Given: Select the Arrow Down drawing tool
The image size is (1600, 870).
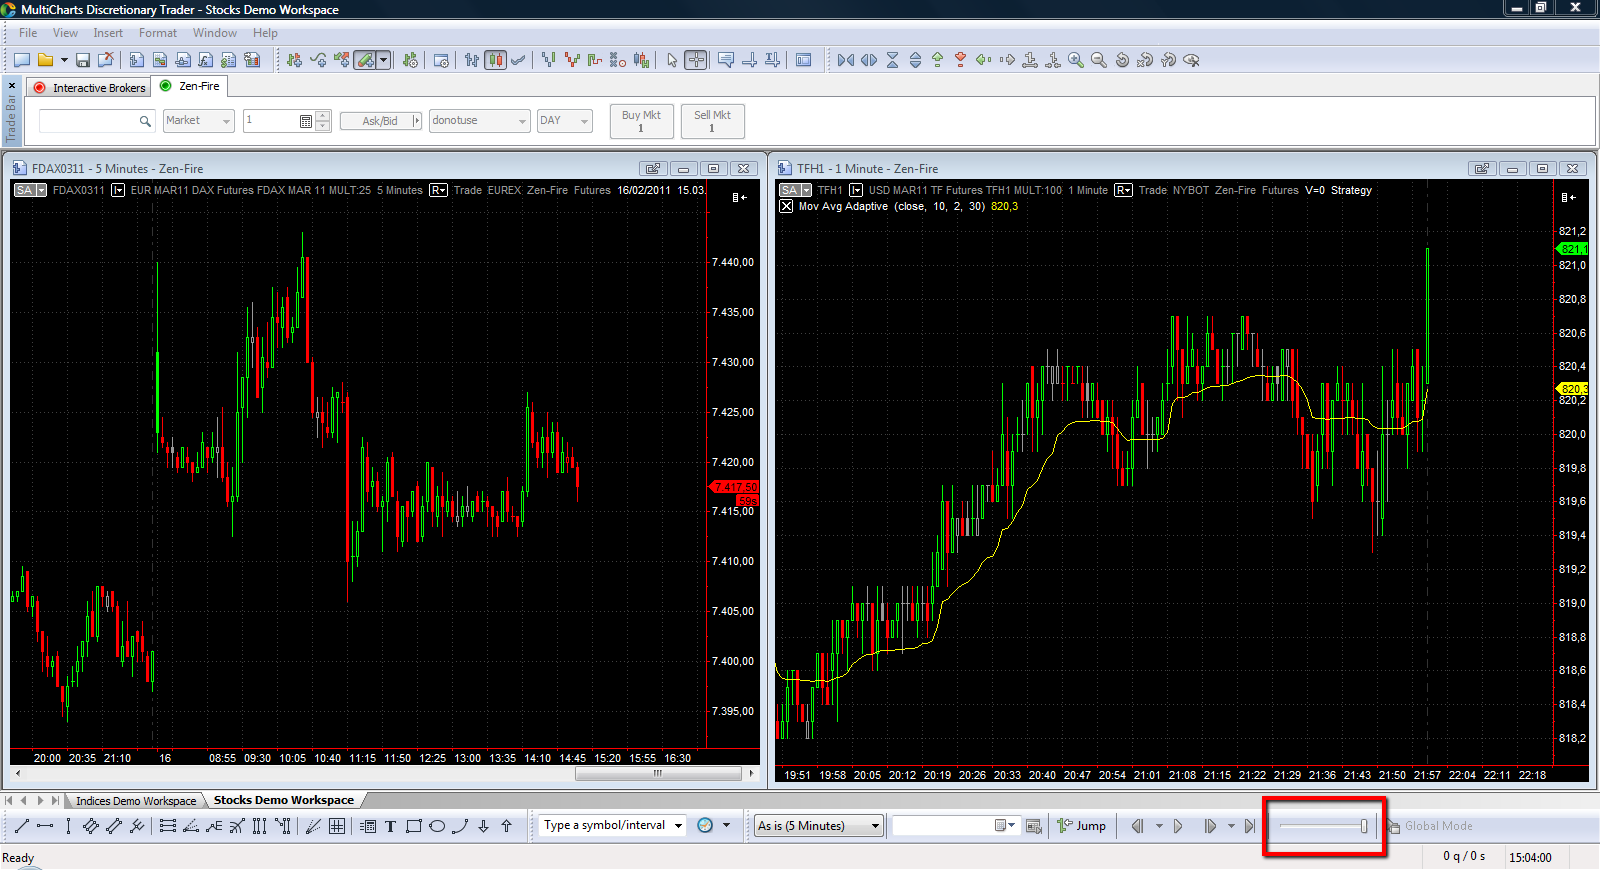Looking at the screenshot, I should pyautogui.click(x=483, y=826).
